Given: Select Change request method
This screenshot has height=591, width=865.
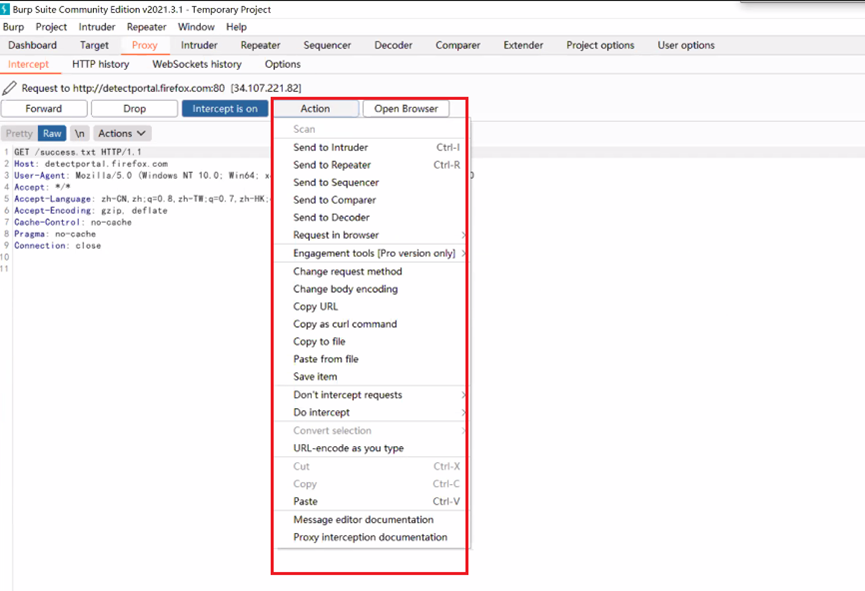Looking at the screenshot, I should 371,271.
